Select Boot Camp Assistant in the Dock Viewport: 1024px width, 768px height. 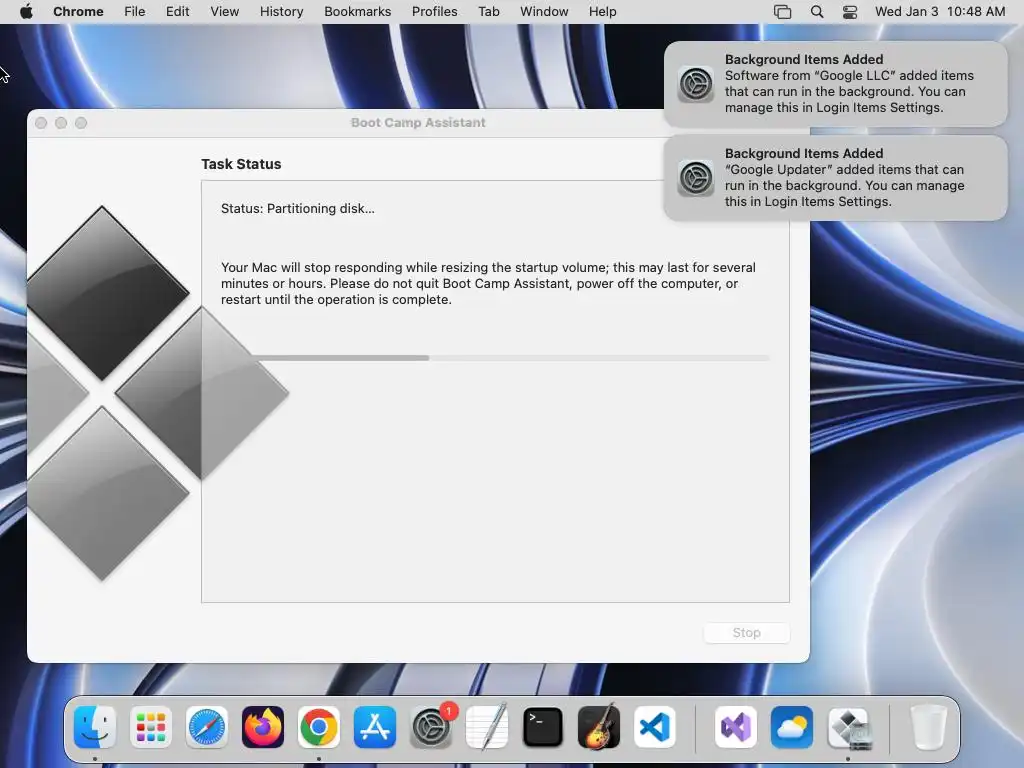tap(848, 727)
